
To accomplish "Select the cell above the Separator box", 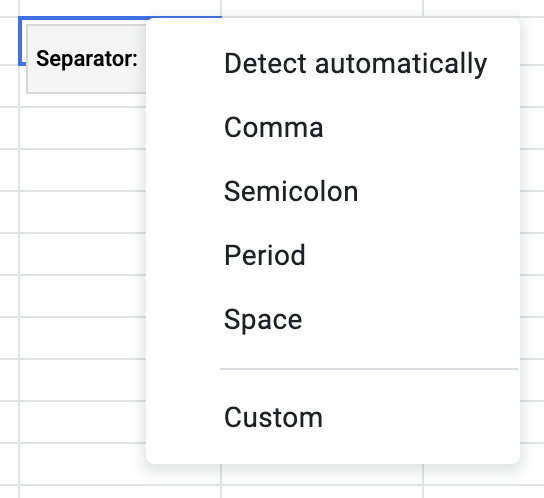I will pyautogui.click(x=120, y=8).
